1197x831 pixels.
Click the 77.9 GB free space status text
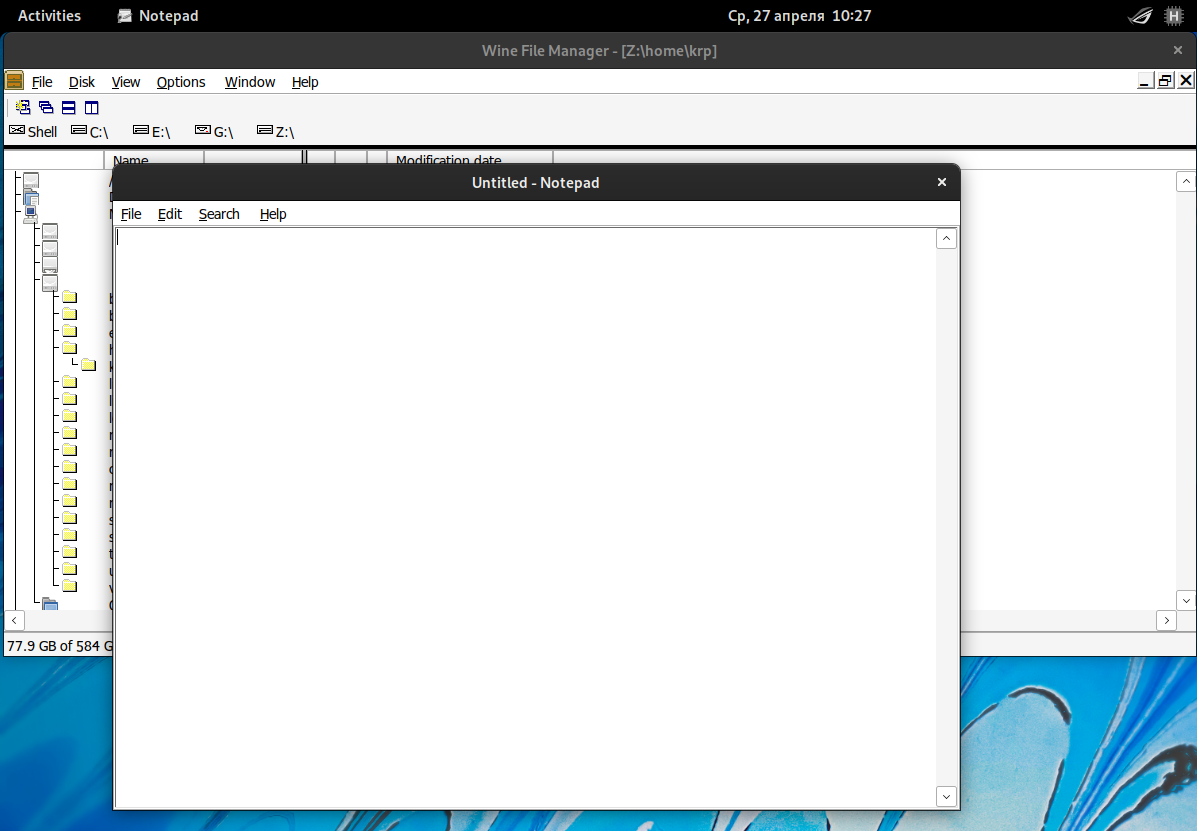click(60, 646)
